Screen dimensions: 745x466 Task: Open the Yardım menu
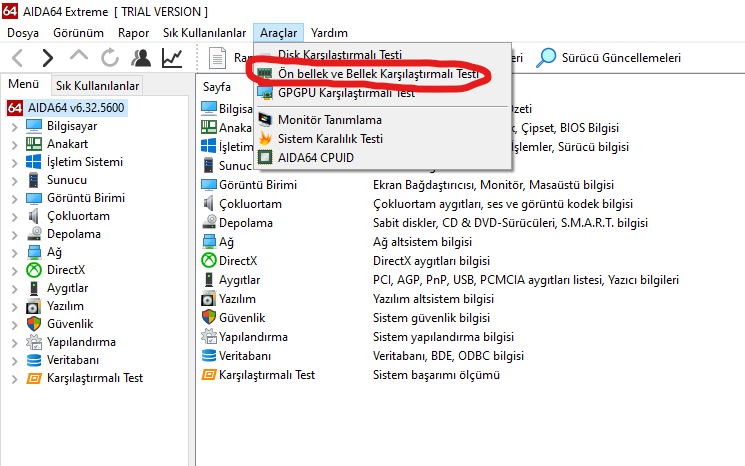pos(329,33)
